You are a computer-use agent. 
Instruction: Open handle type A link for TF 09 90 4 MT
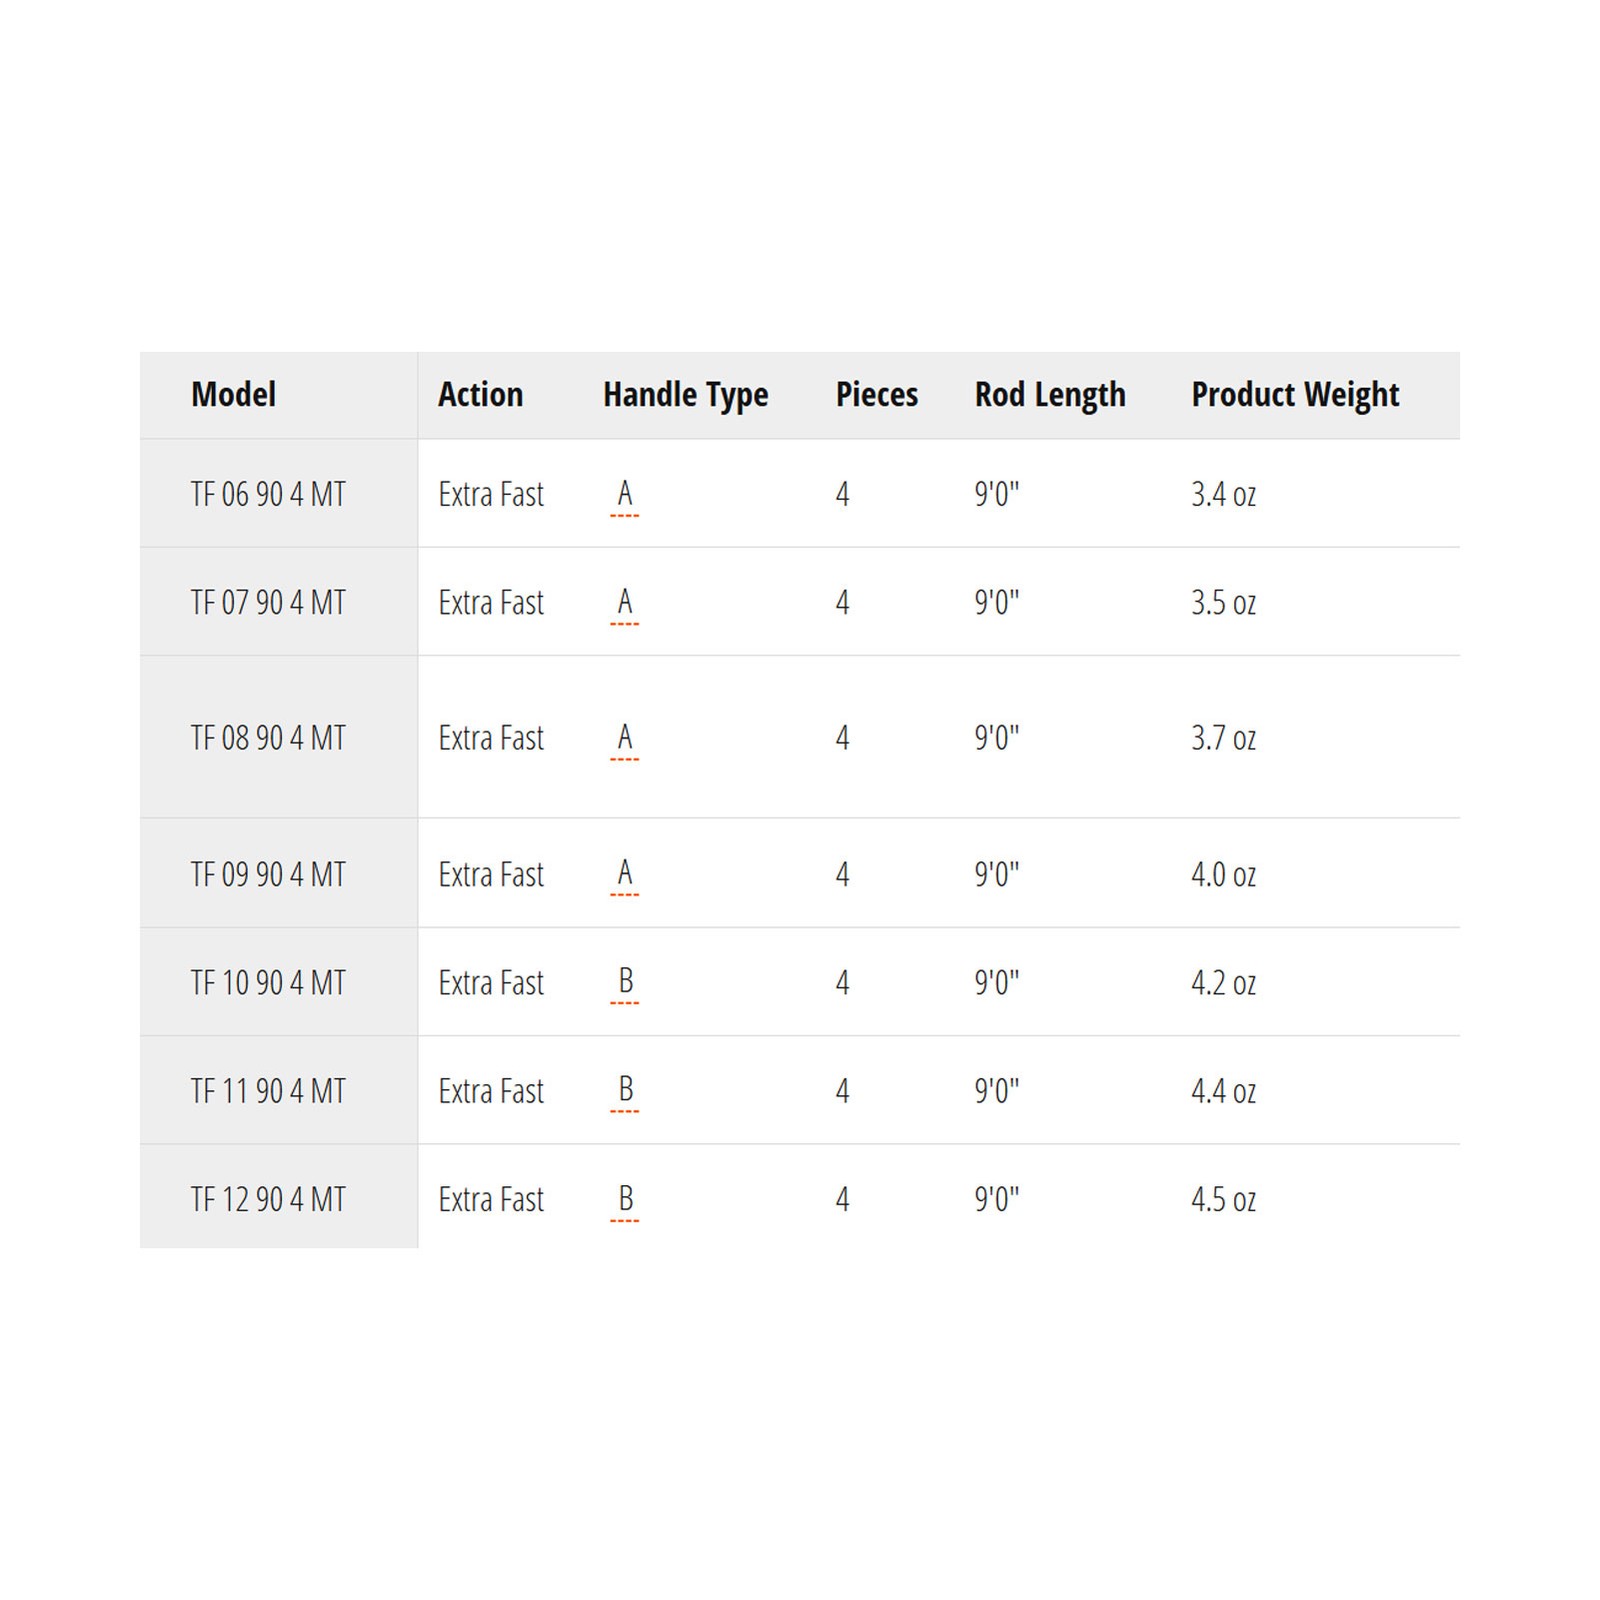pyautogui.click(x=624, y=874)
